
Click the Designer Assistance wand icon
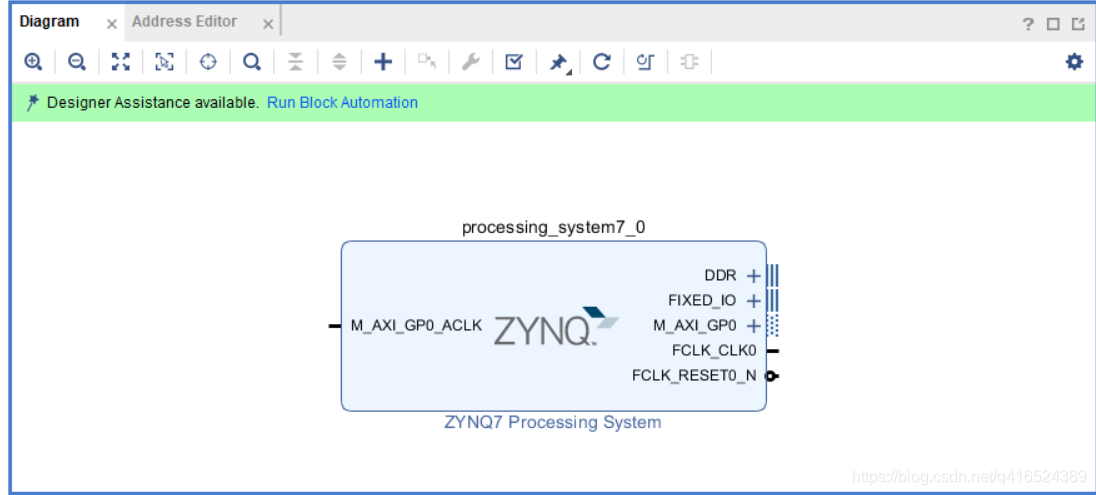click(x=32, y=103)
